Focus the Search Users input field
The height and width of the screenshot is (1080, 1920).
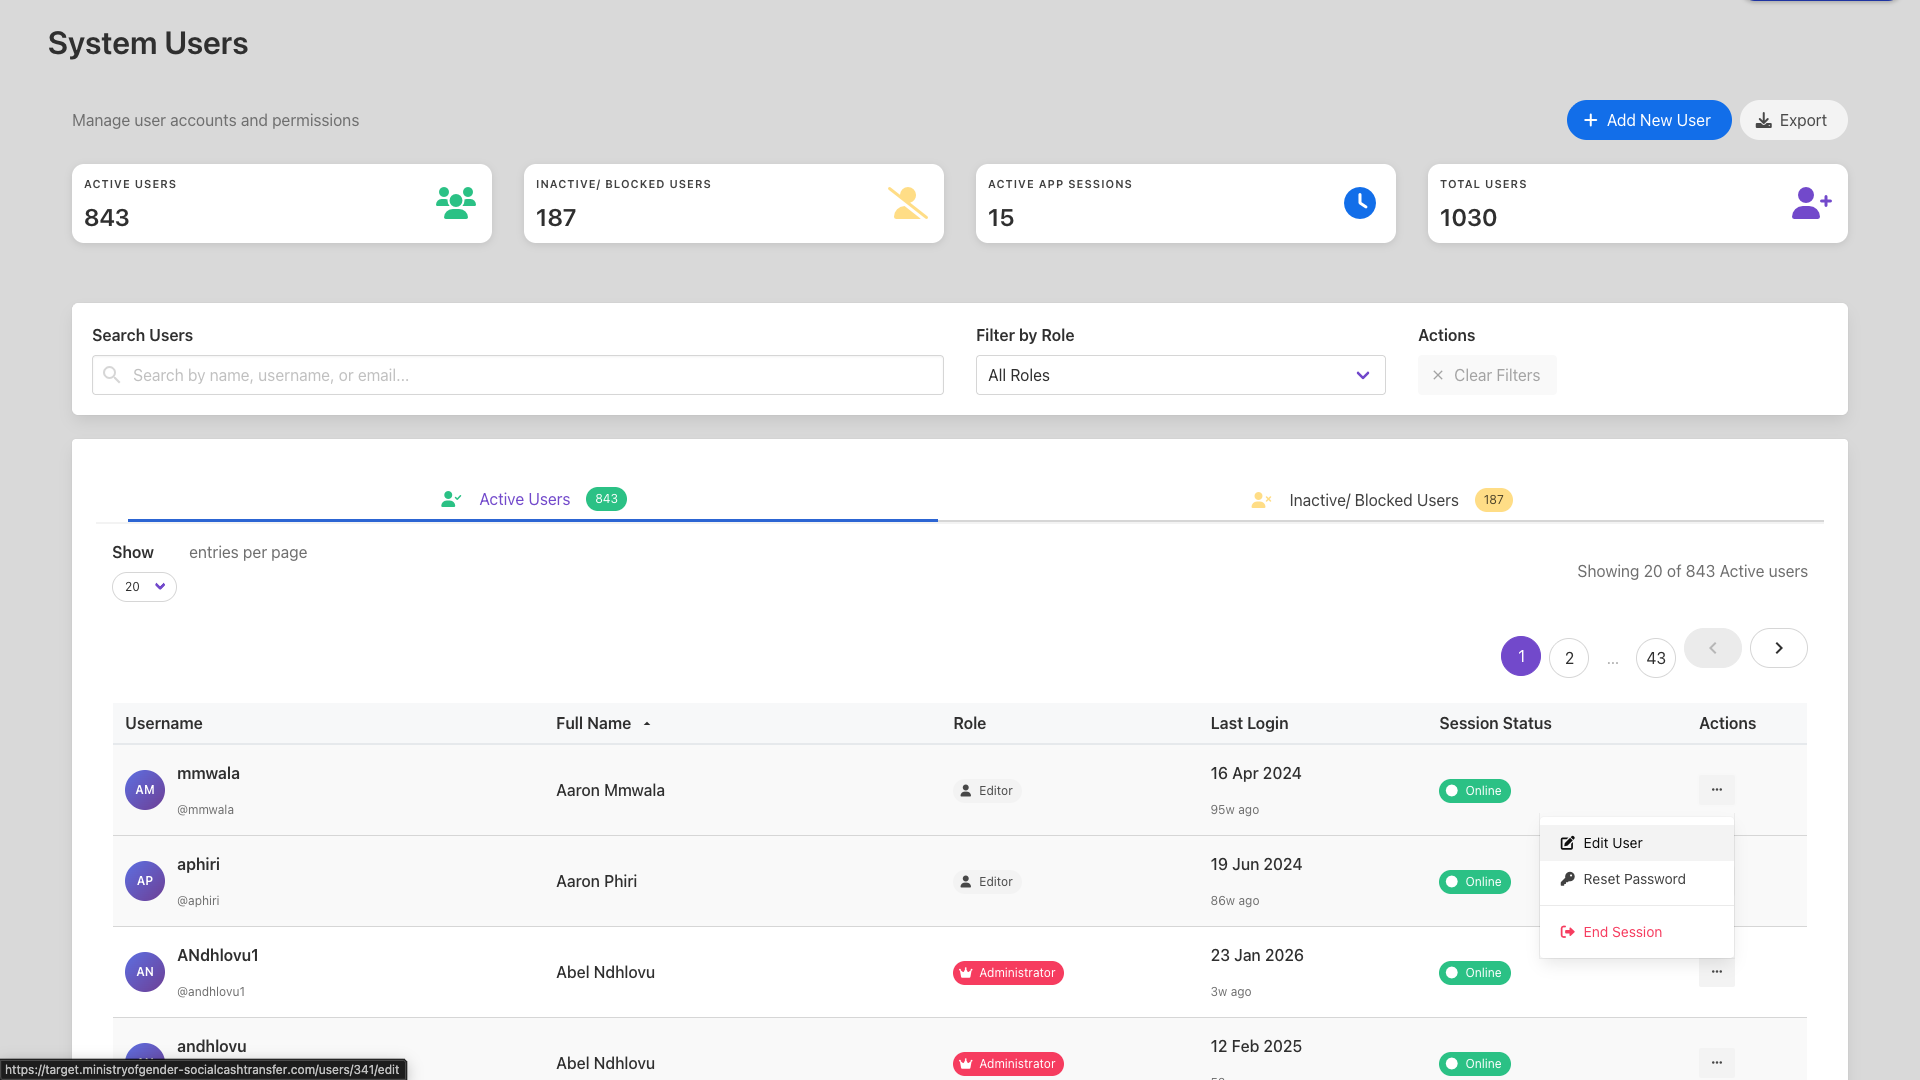point(518,375)
